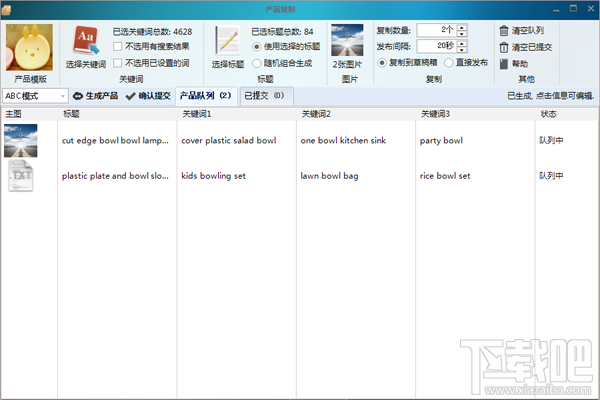Select 直接发布 radio option
600x400 pixels.
point(449,62)
